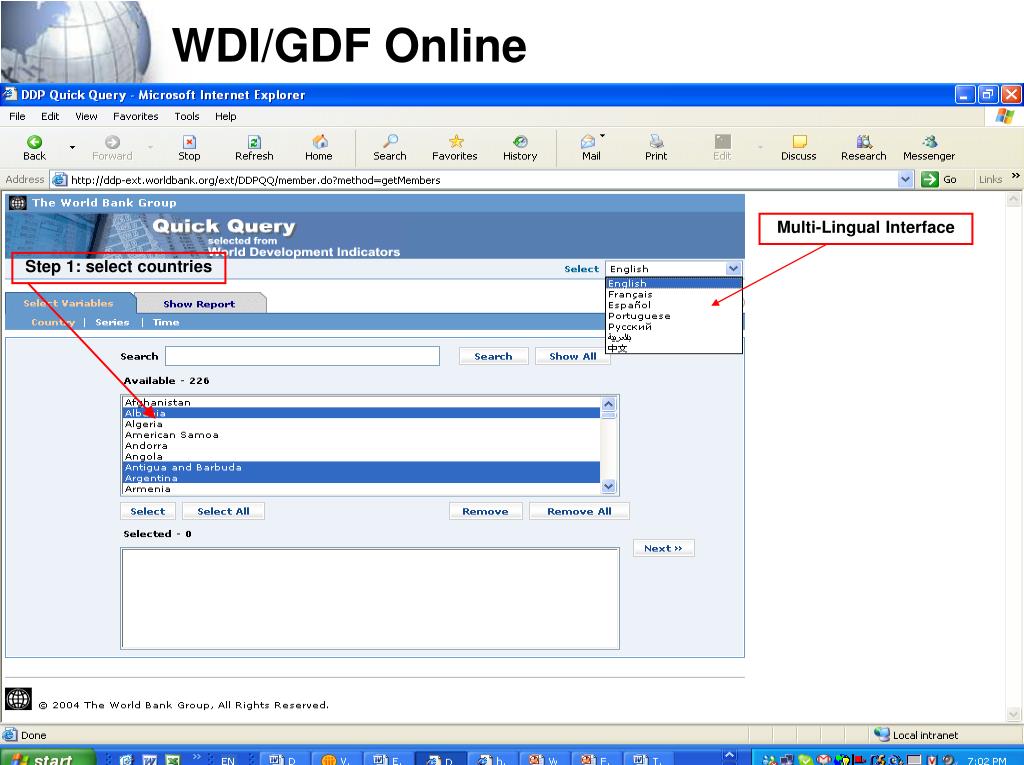The width and height of the screenshot is (1024, 765).
Task: Select Antigua and Barbuda in the list
Action: (x=361, y=467)
